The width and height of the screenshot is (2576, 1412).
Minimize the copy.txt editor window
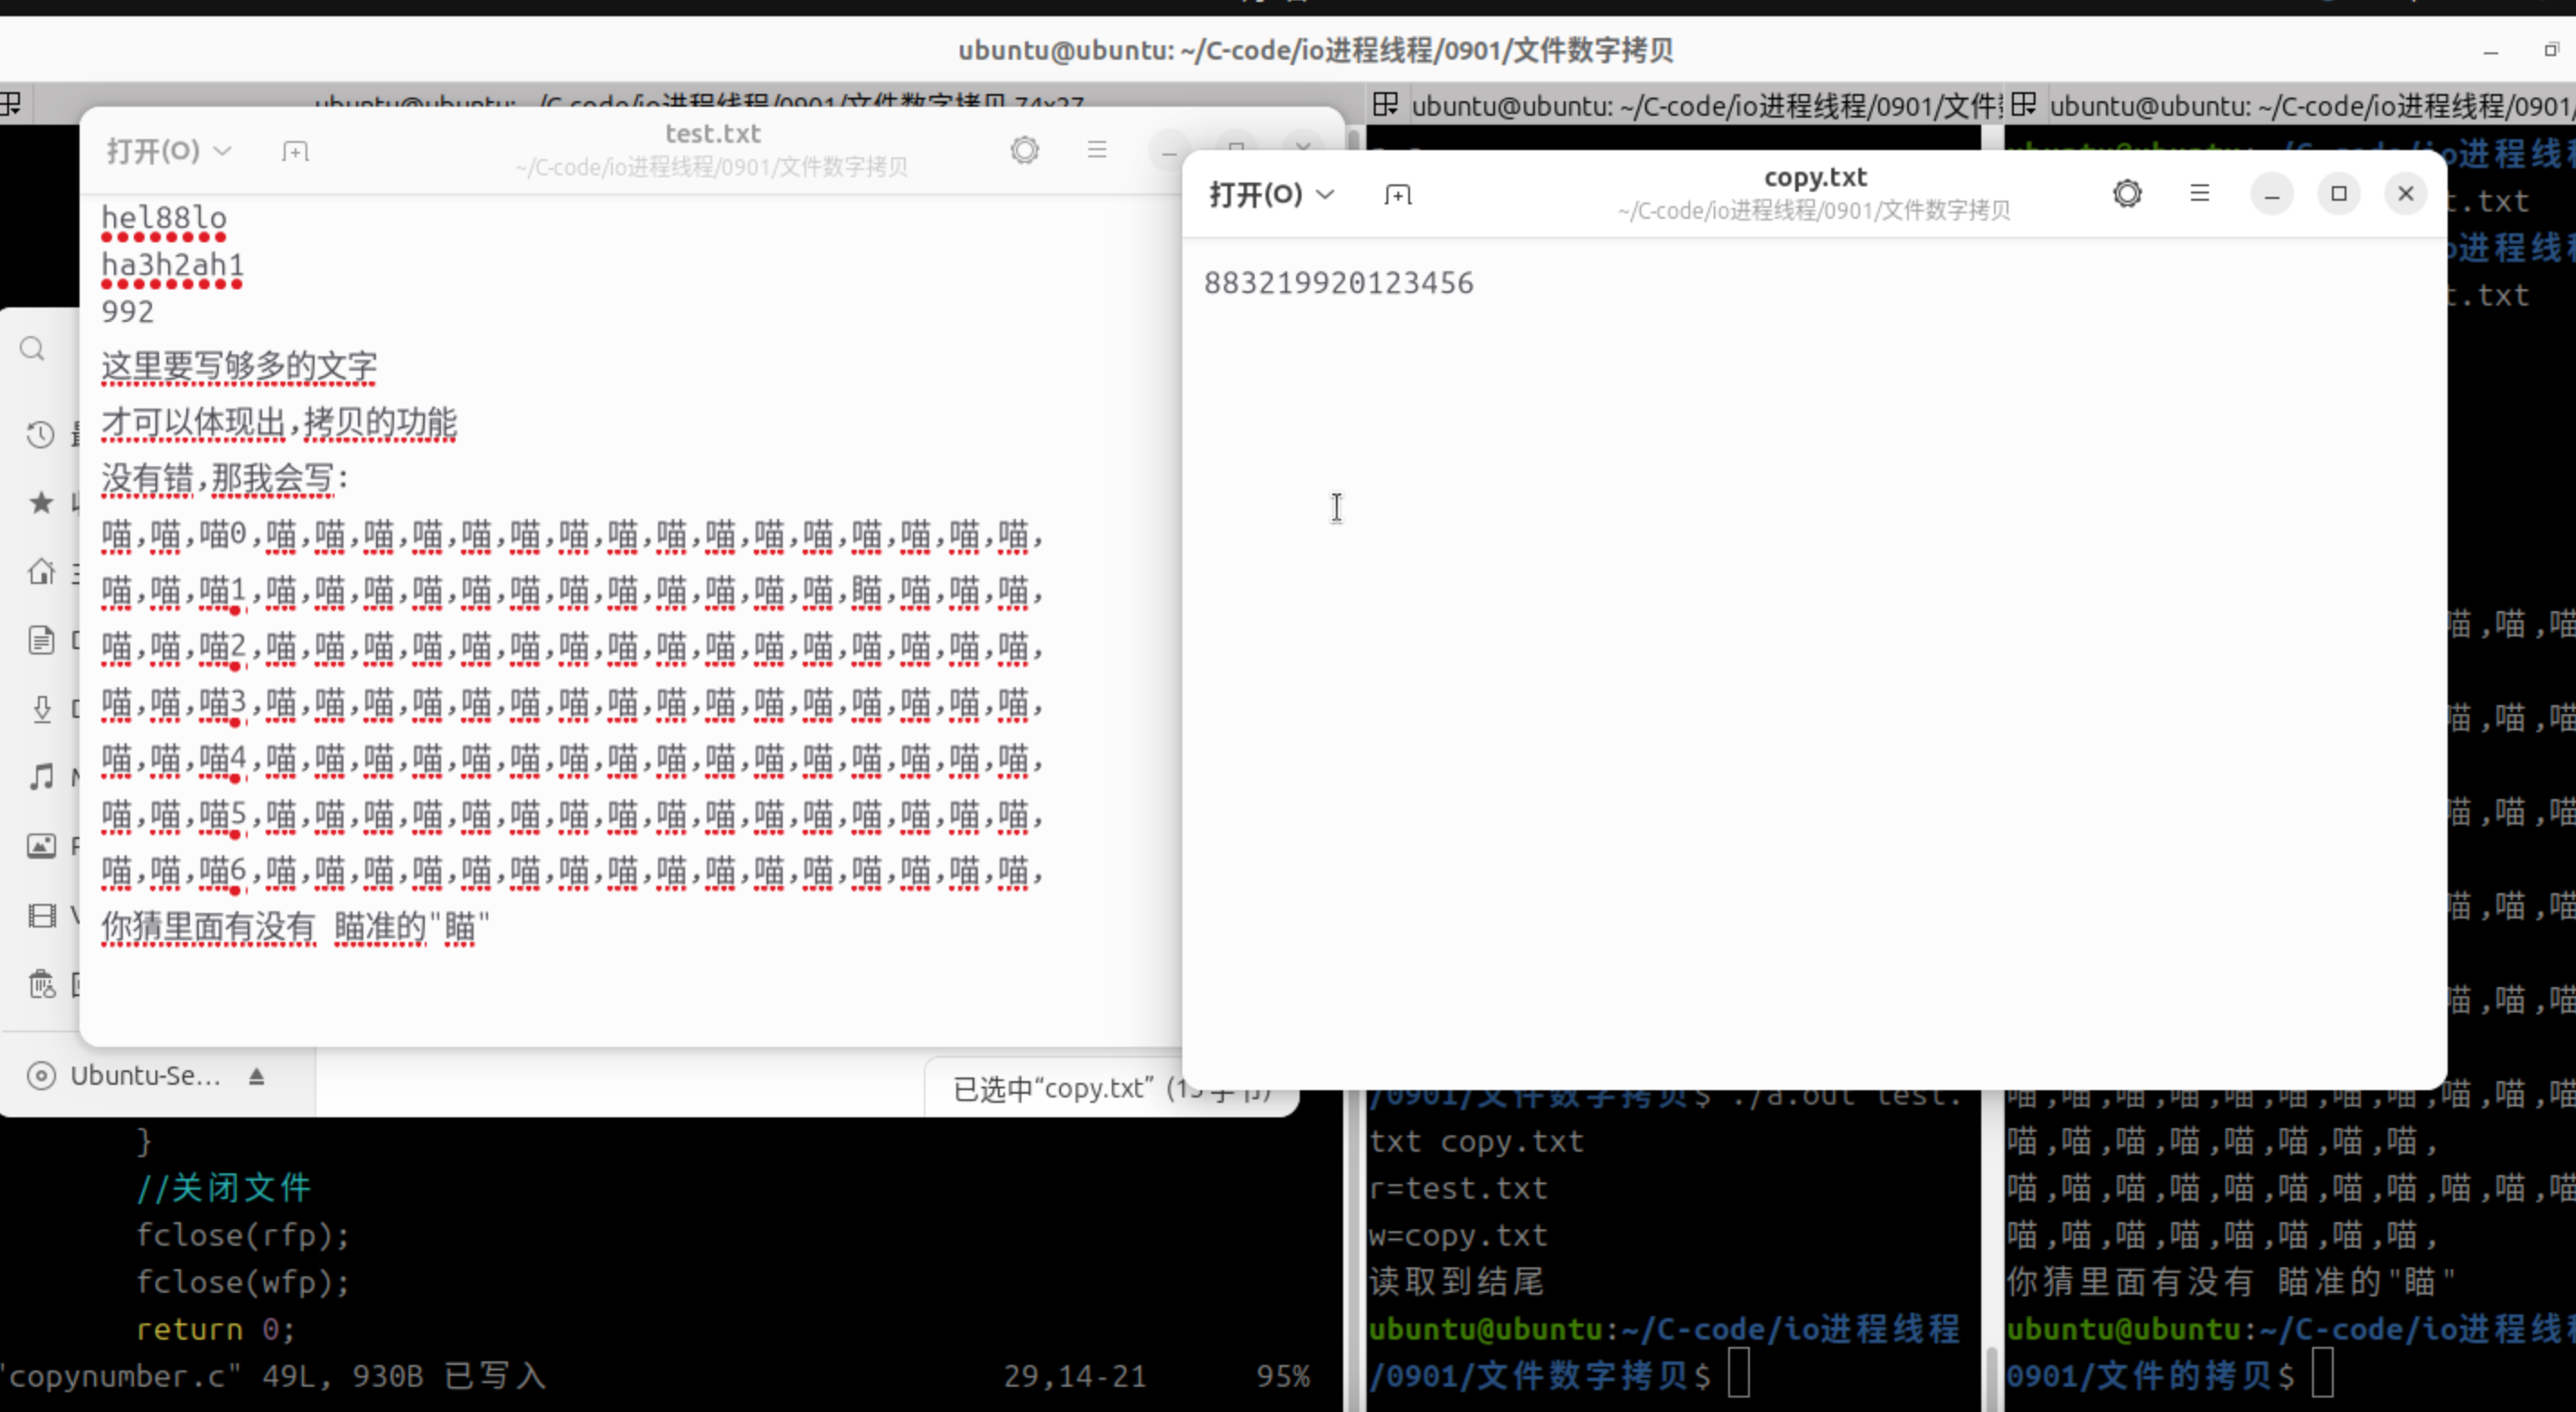(x=2271, y=194)
